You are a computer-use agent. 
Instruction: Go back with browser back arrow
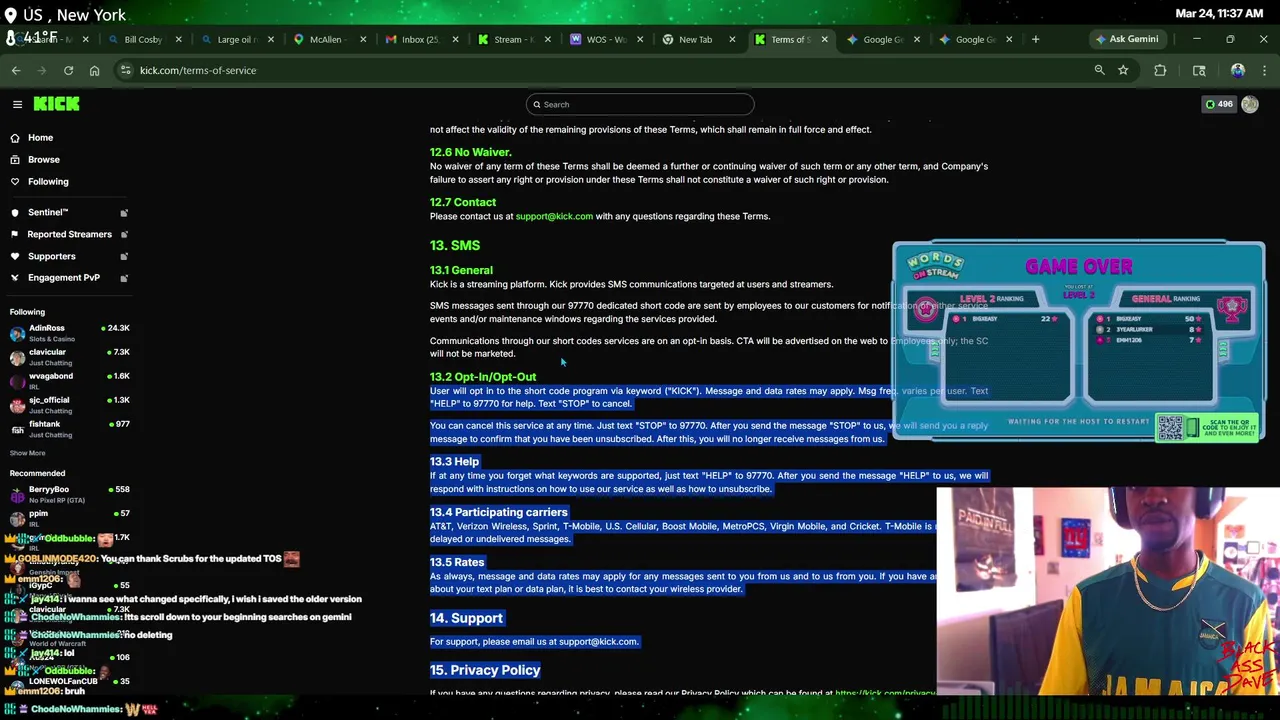[16, 70]
